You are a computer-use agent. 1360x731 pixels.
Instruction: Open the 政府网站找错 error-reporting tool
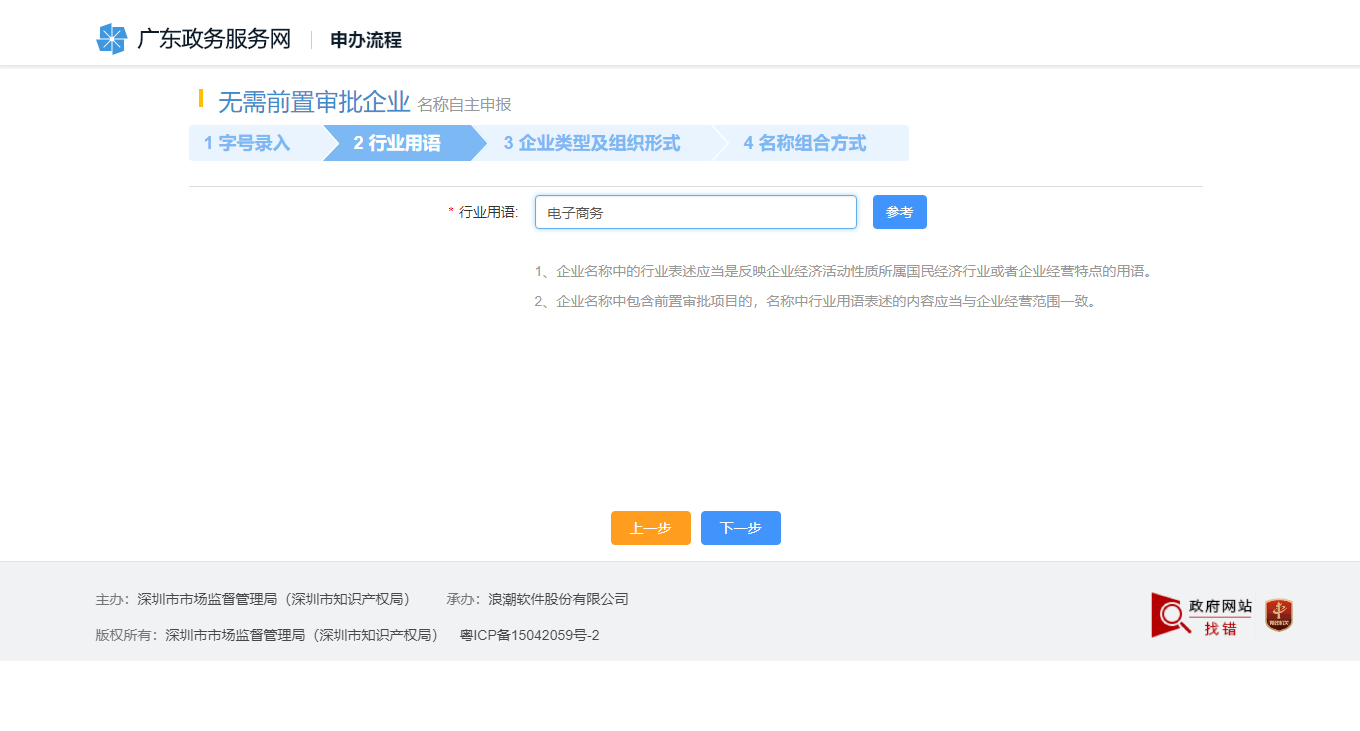point(1201,615)
